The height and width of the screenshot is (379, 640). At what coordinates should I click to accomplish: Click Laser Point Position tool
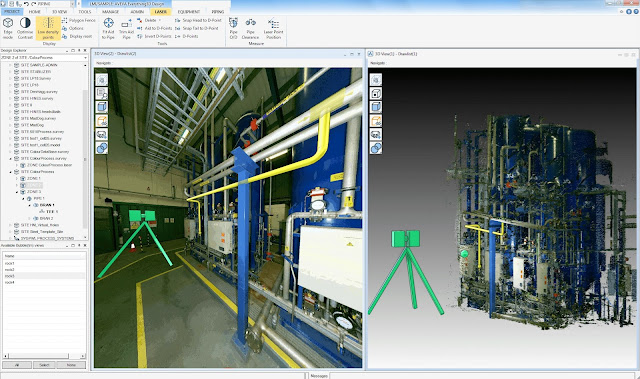(x=273, y=28)
